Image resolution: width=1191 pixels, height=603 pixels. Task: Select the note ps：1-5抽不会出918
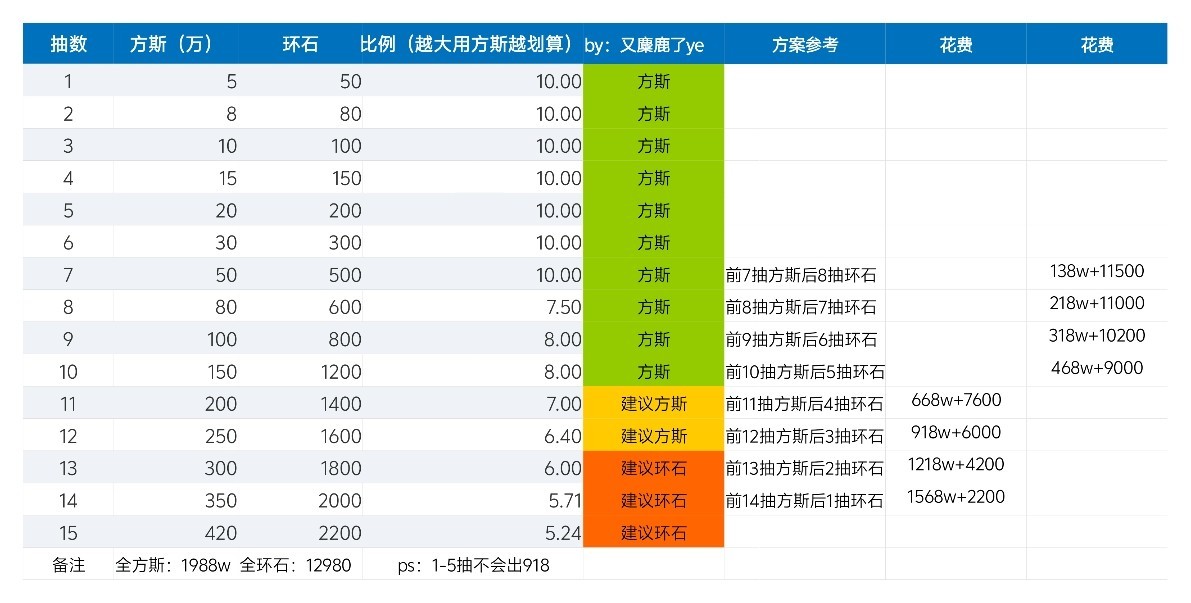pos(473,565)
